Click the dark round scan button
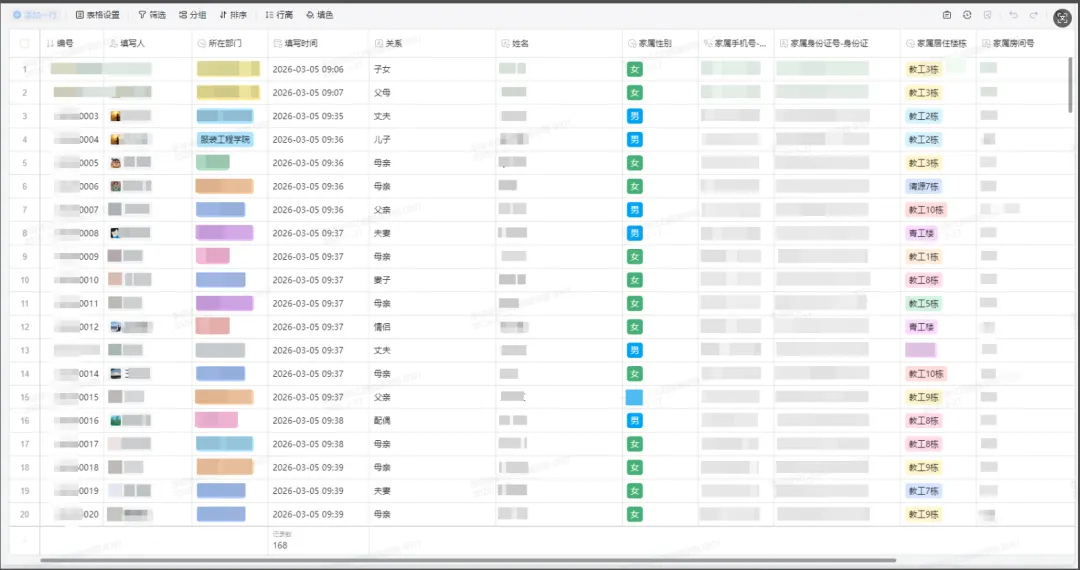The width and height of the screenshot is (1080, 570). pos(1062,17)
